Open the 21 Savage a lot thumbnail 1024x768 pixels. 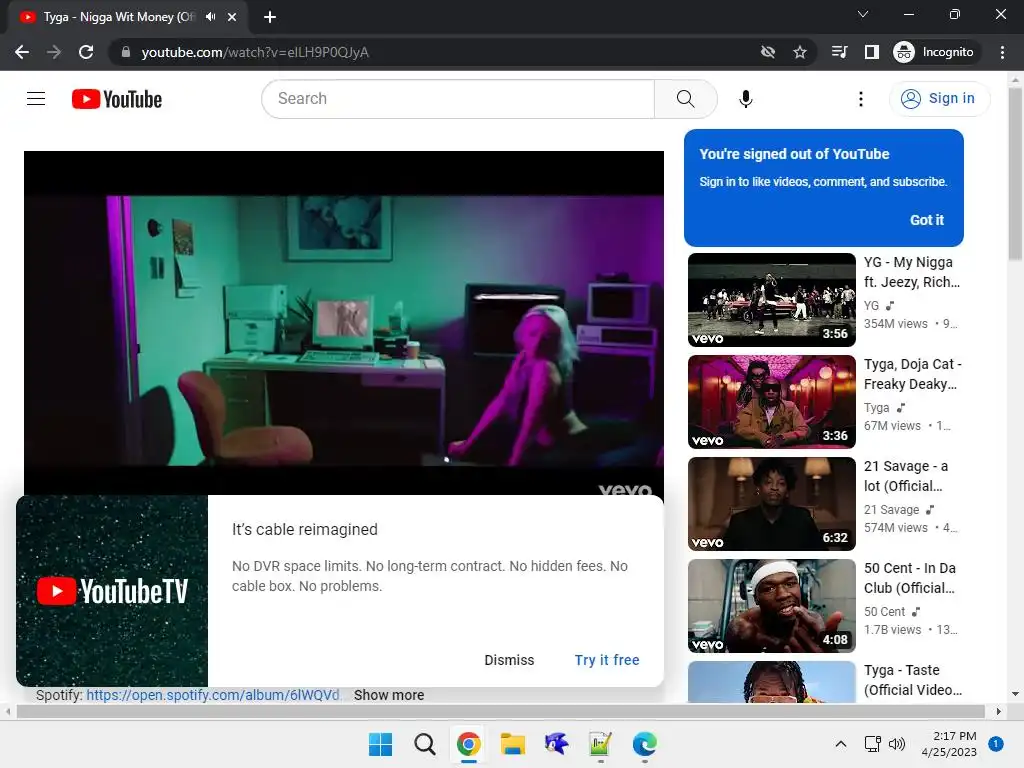pos(771,504)
